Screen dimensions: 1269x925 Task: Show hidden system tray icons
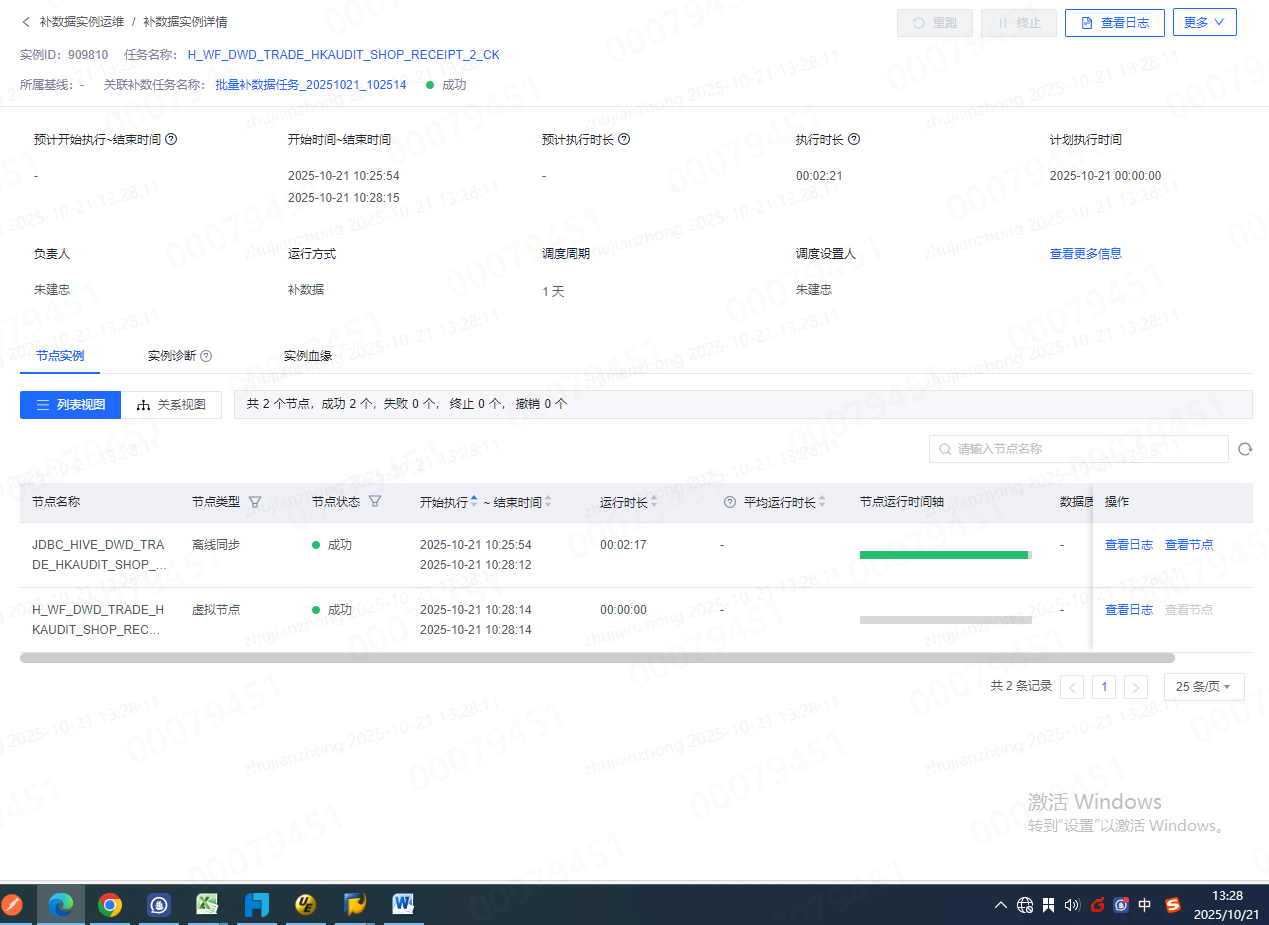(1000, 905)
